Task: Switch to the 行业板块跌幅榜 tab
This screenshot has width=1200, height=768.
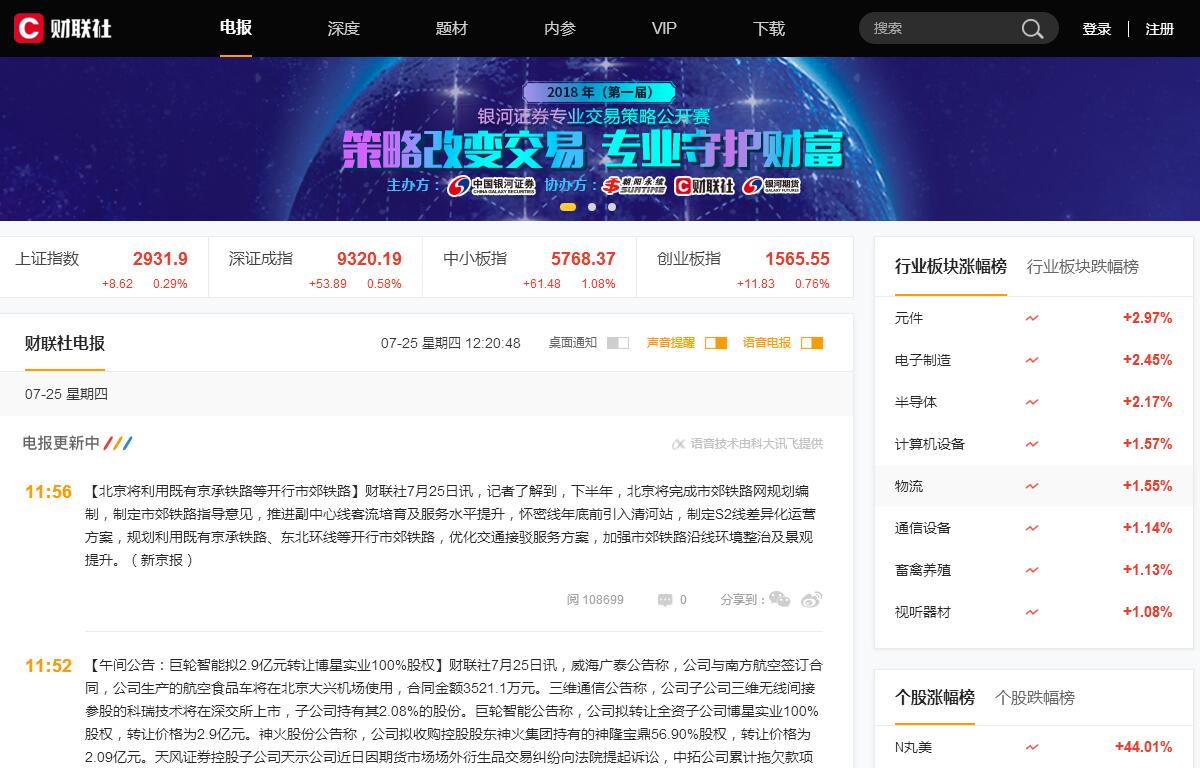Action: click(x=1082, y=267)
